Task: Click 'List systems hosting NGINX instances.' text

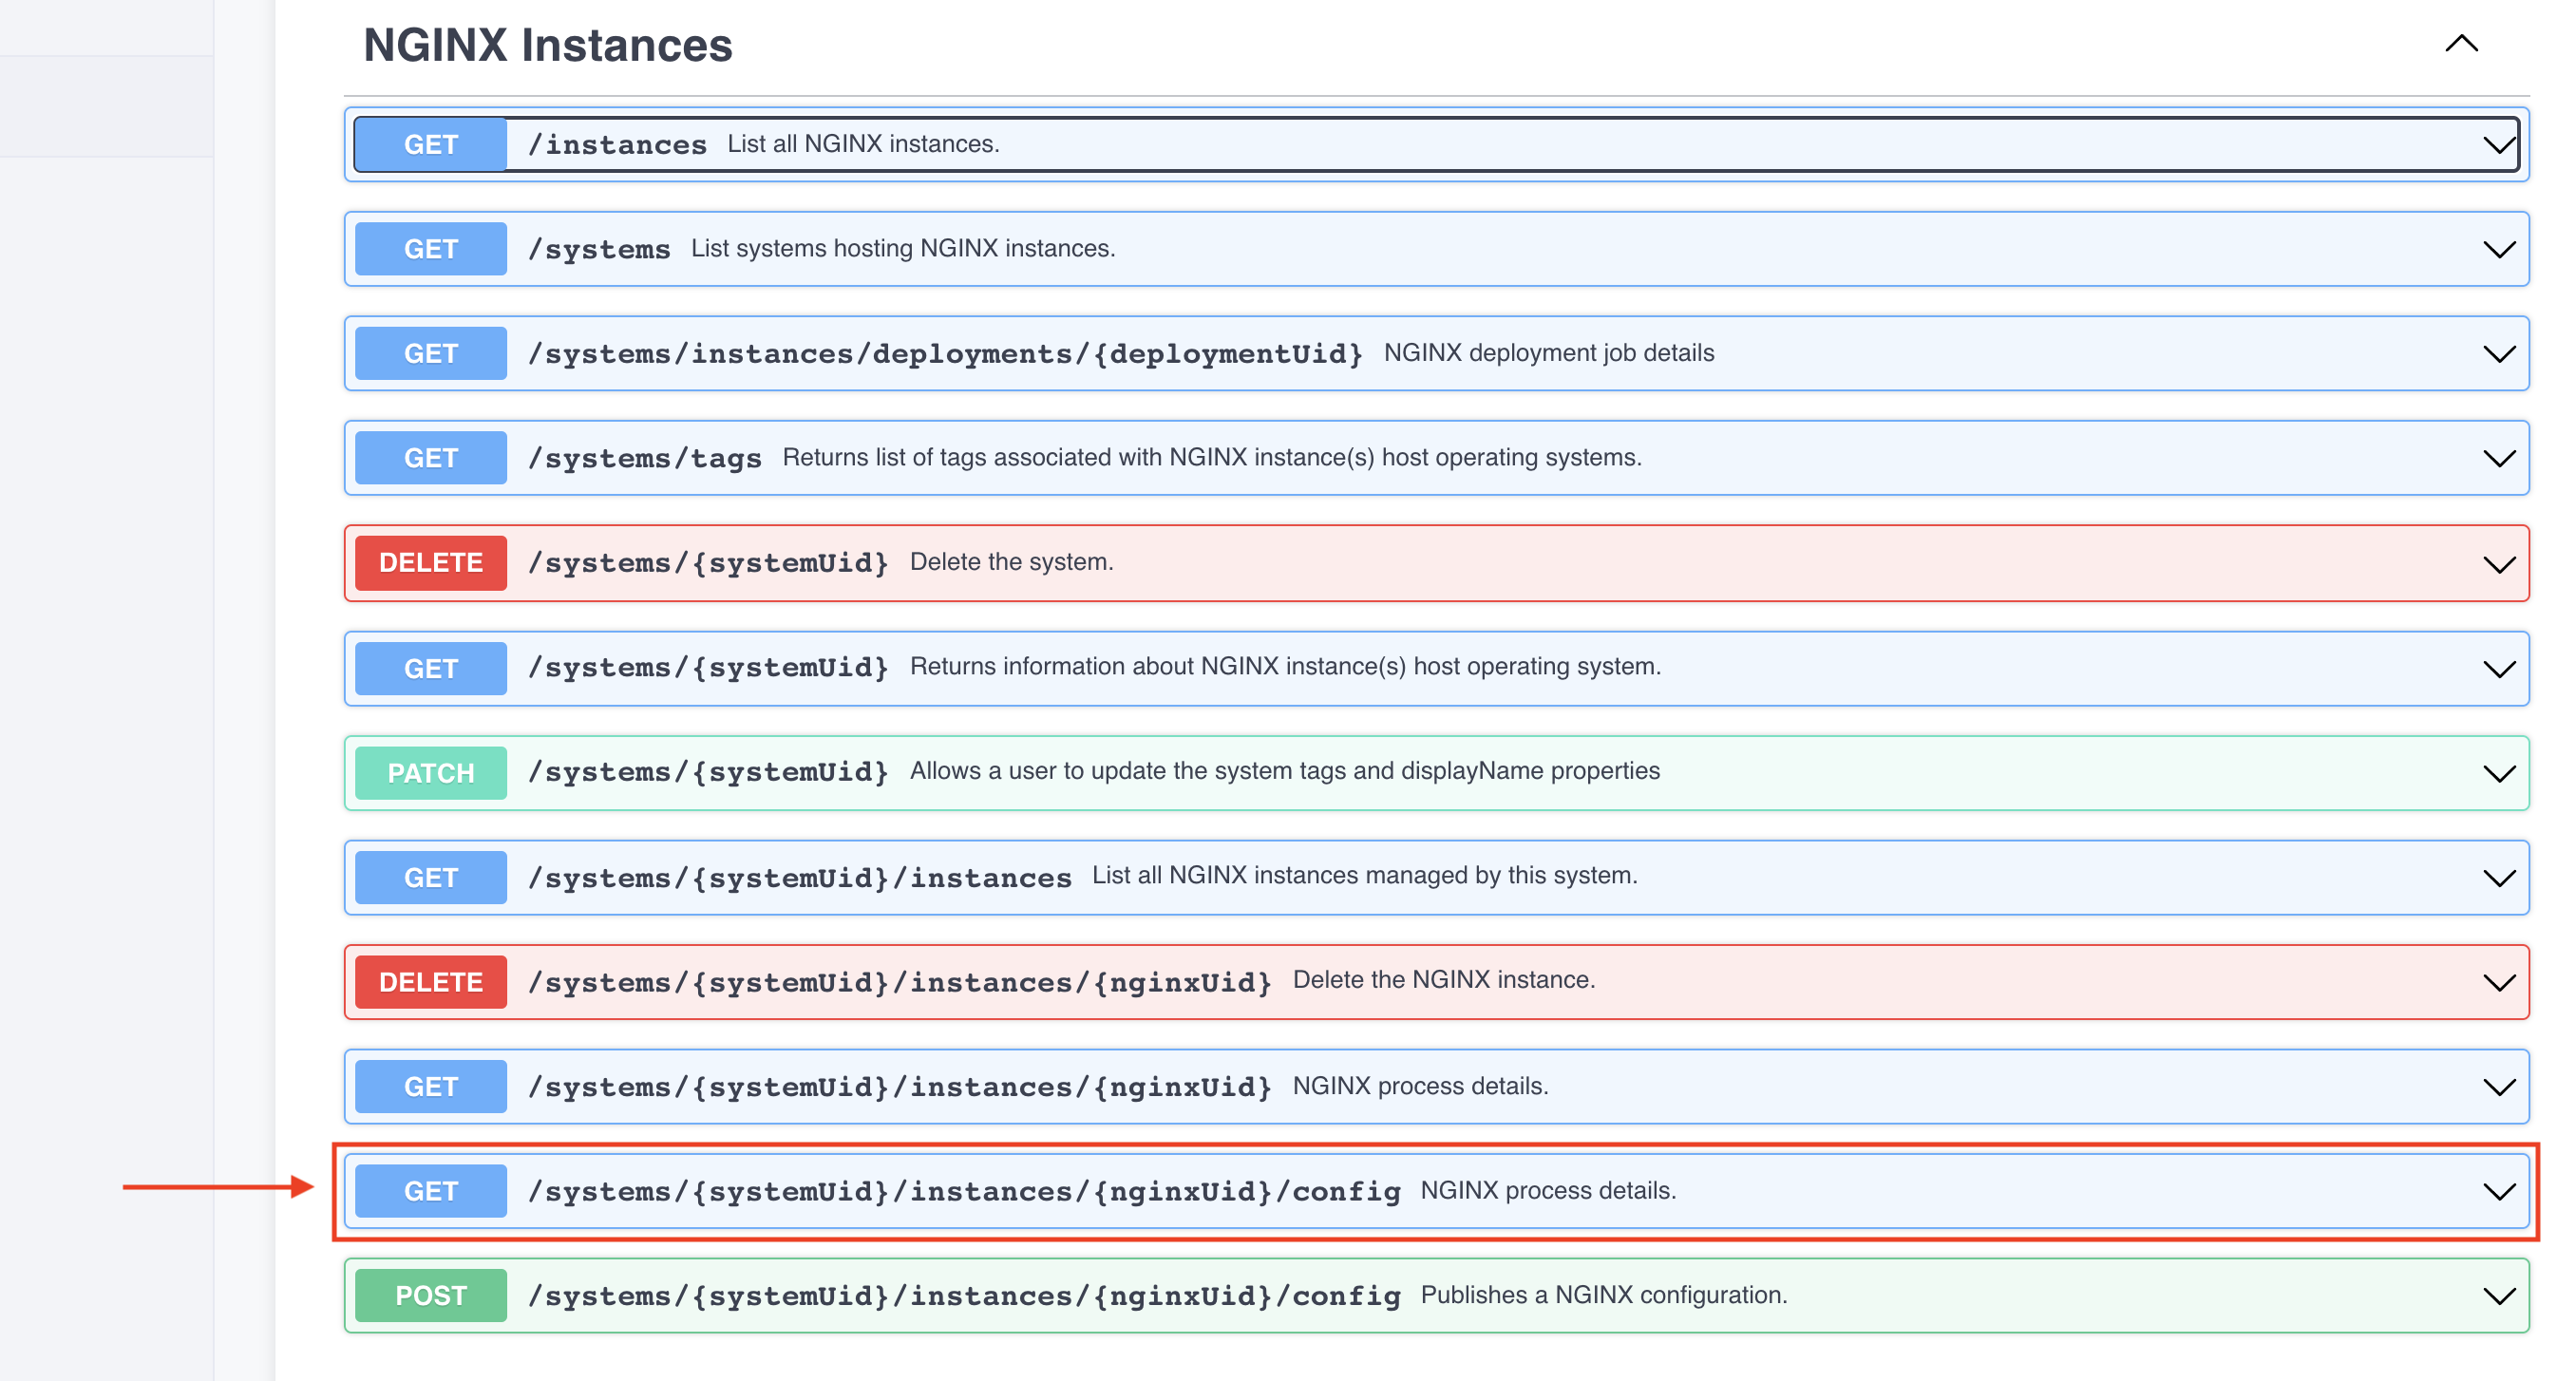Action: click(x=903, y=248)
